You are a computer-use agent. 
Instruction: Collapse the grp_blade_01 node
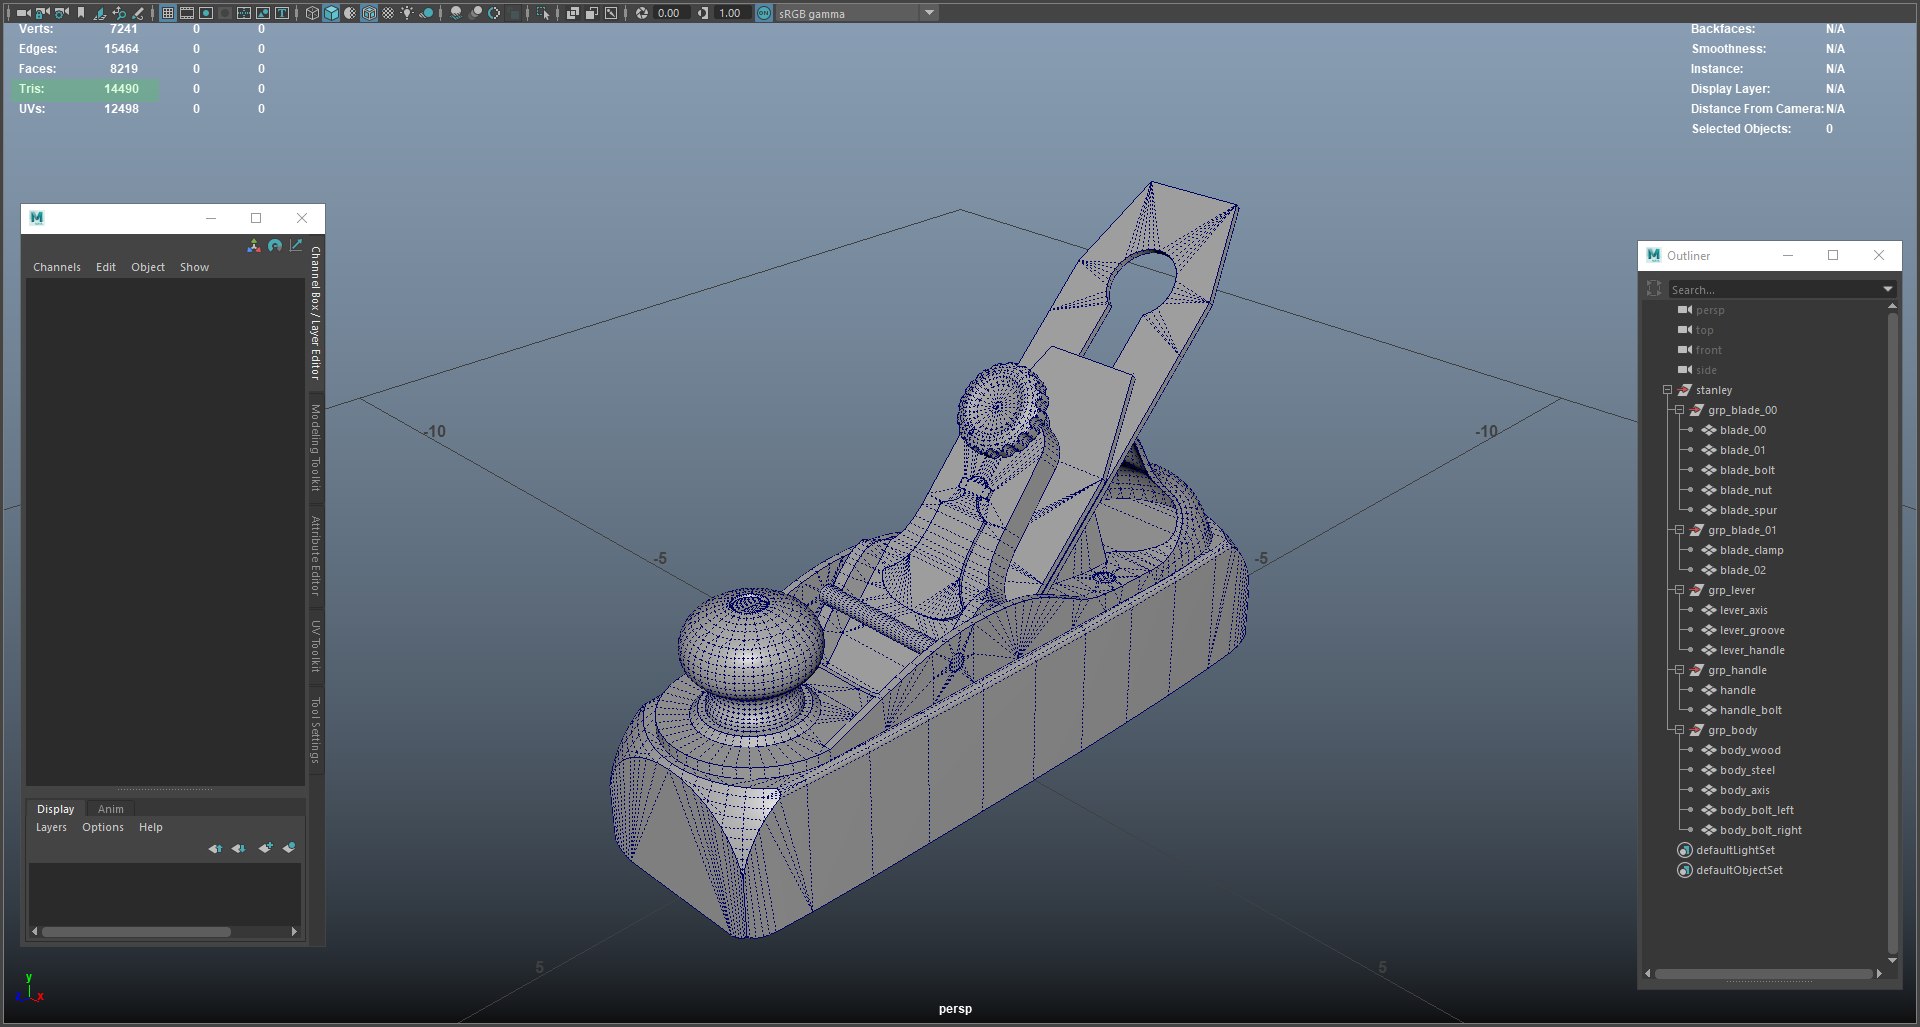pos(1679,530)
